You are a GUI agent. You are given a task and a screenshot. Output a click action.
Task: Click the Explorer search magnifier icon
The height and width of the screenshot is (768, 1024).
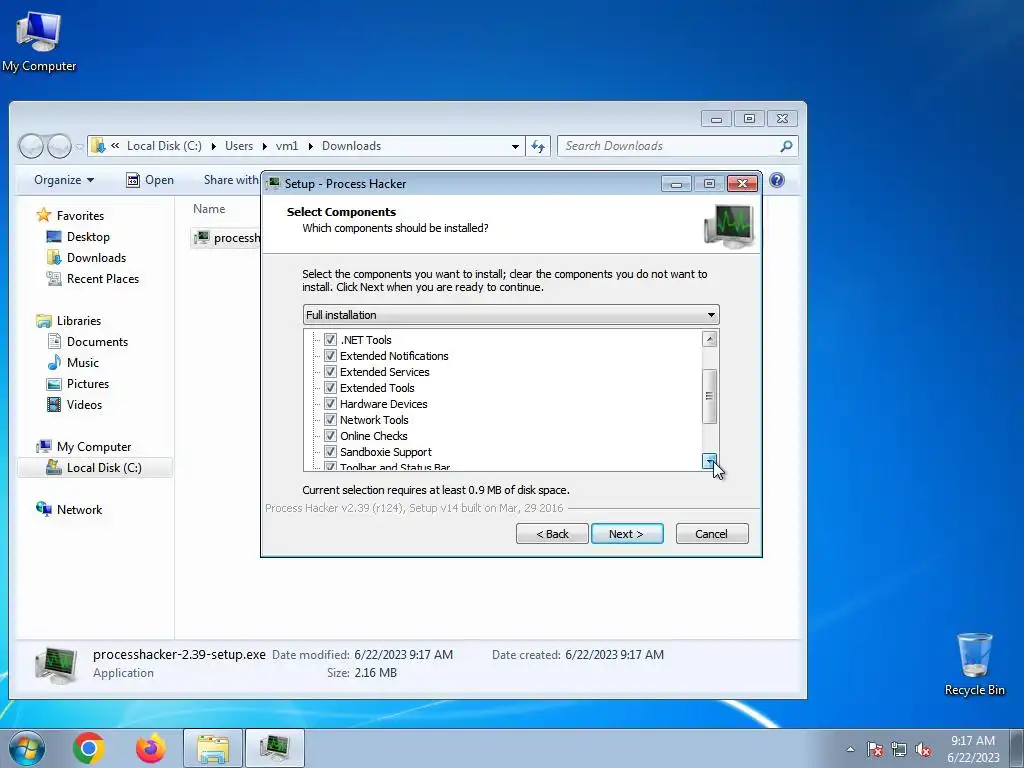point(786,146)
